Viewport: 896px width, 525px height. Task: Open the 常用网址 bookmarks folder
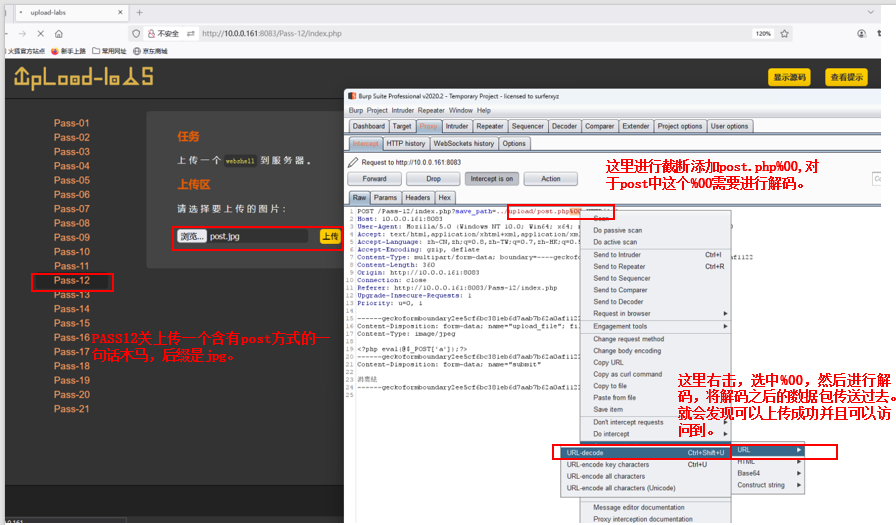109,51
